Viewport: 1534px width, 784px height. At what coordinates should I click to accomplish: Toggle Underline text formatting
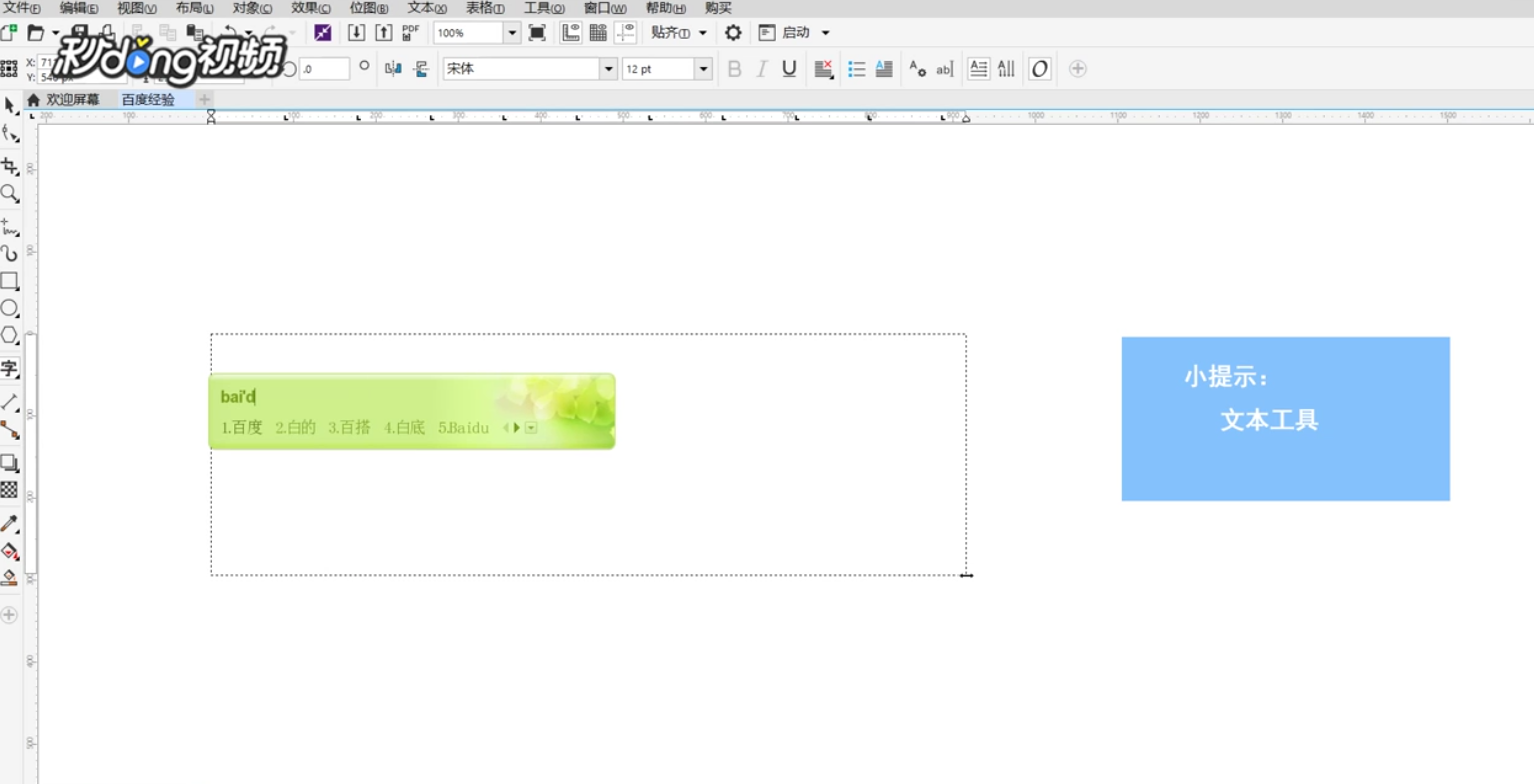(789, 69)
